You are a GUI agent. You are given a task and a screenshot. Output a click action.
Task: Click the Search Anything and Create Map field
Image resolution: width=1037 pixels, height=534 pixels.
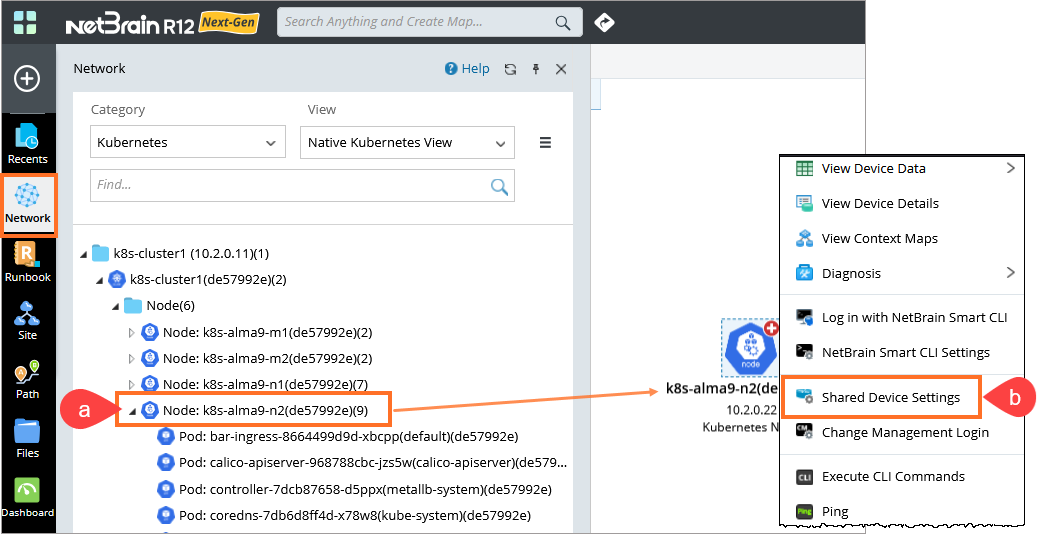pyautogui.click(x=430, y=22)
